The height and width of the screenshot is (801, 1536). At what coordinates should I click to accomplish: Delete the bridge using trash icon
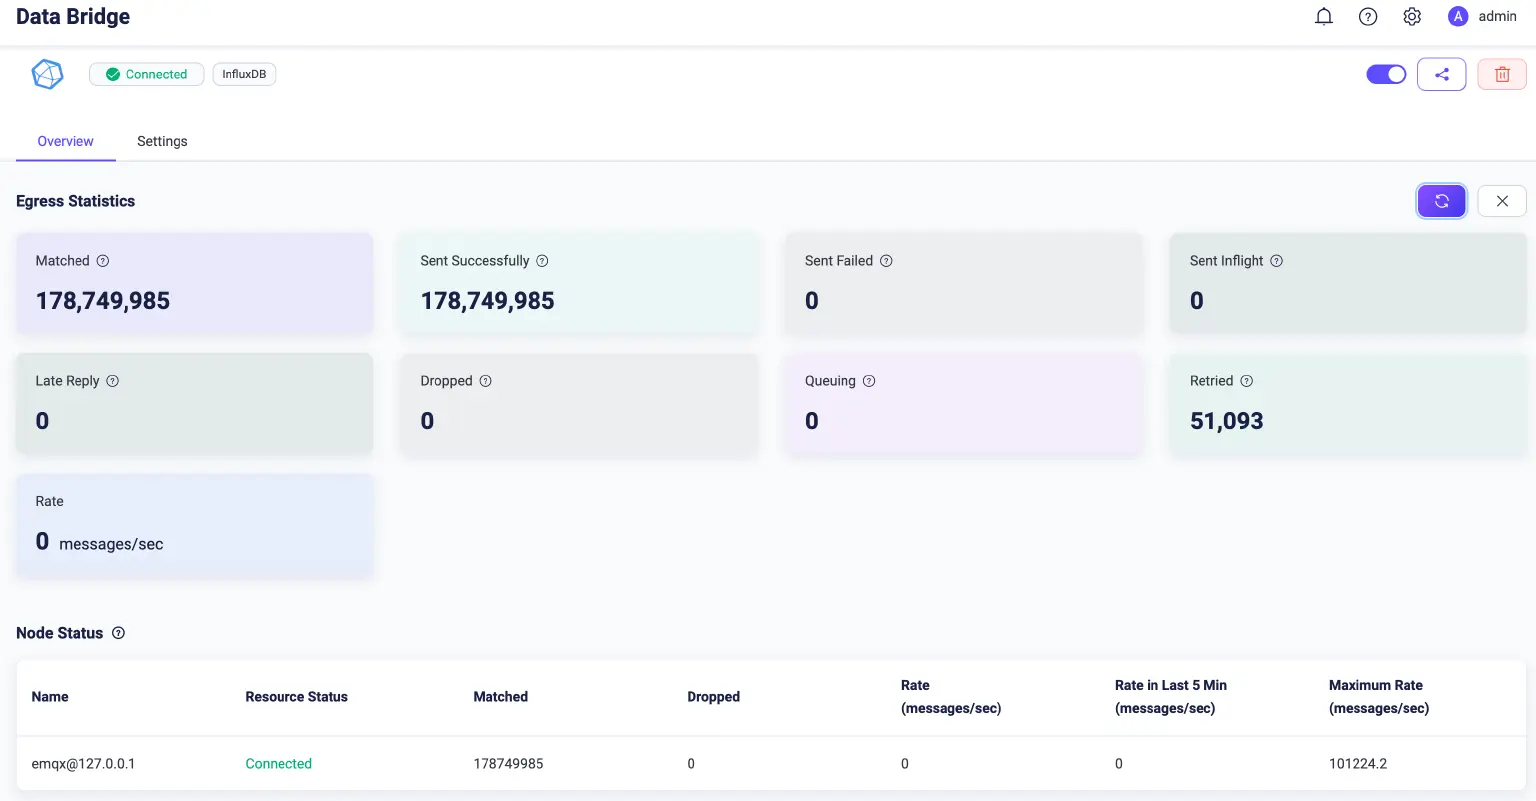point(1501,74)
